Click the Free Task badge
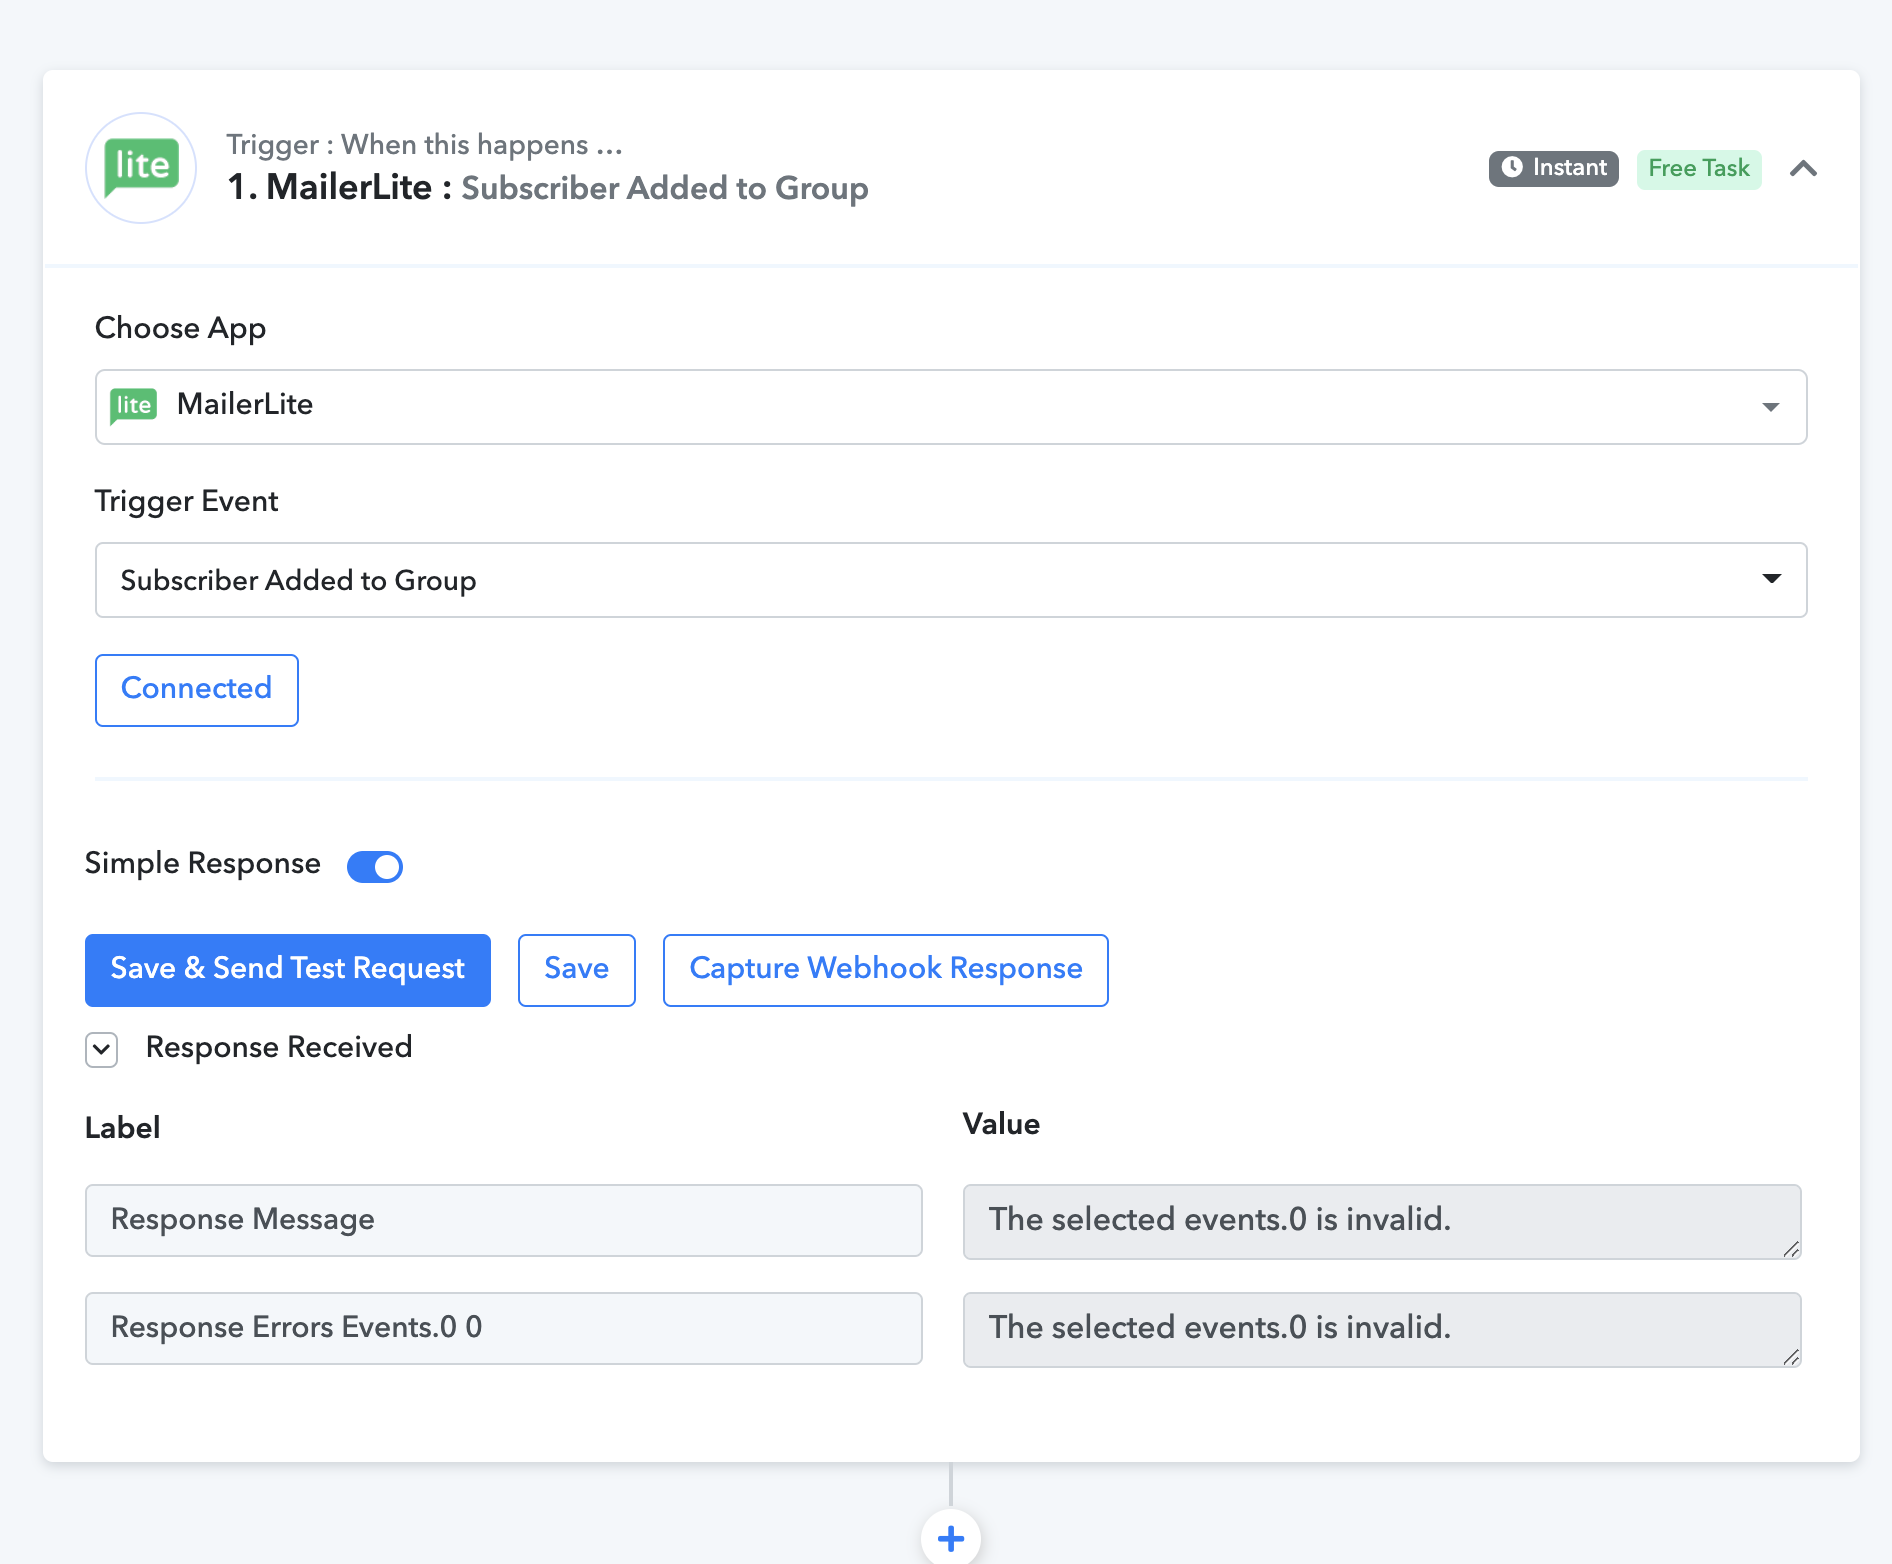Screen dimensions: 1892x1564 (1699, 168)
